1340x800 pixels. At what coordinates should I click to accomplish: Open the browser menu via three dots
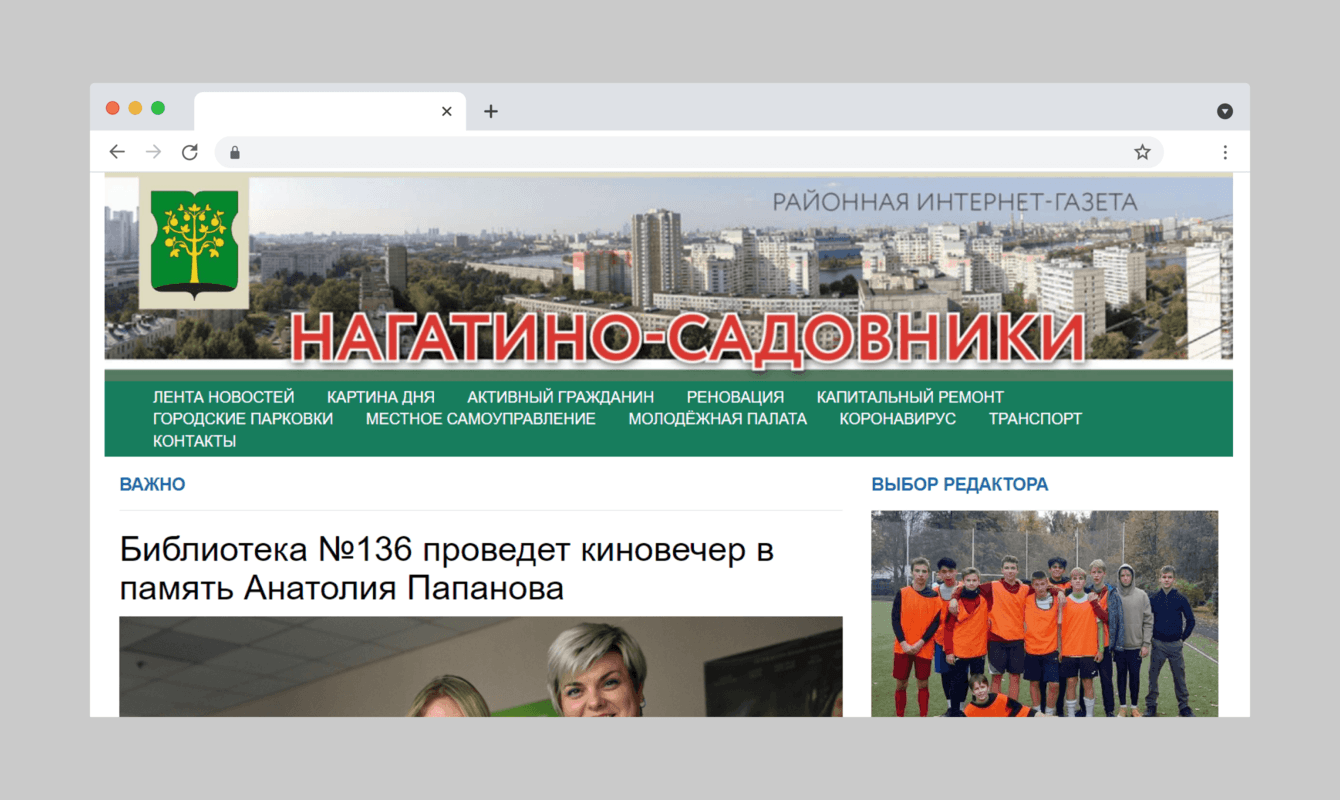pos(1225,151)
